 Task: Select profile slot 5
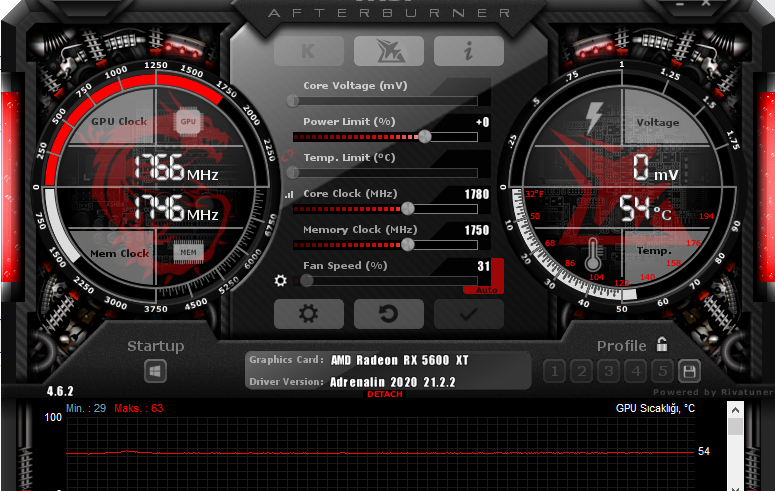click(x=662, y=371)
